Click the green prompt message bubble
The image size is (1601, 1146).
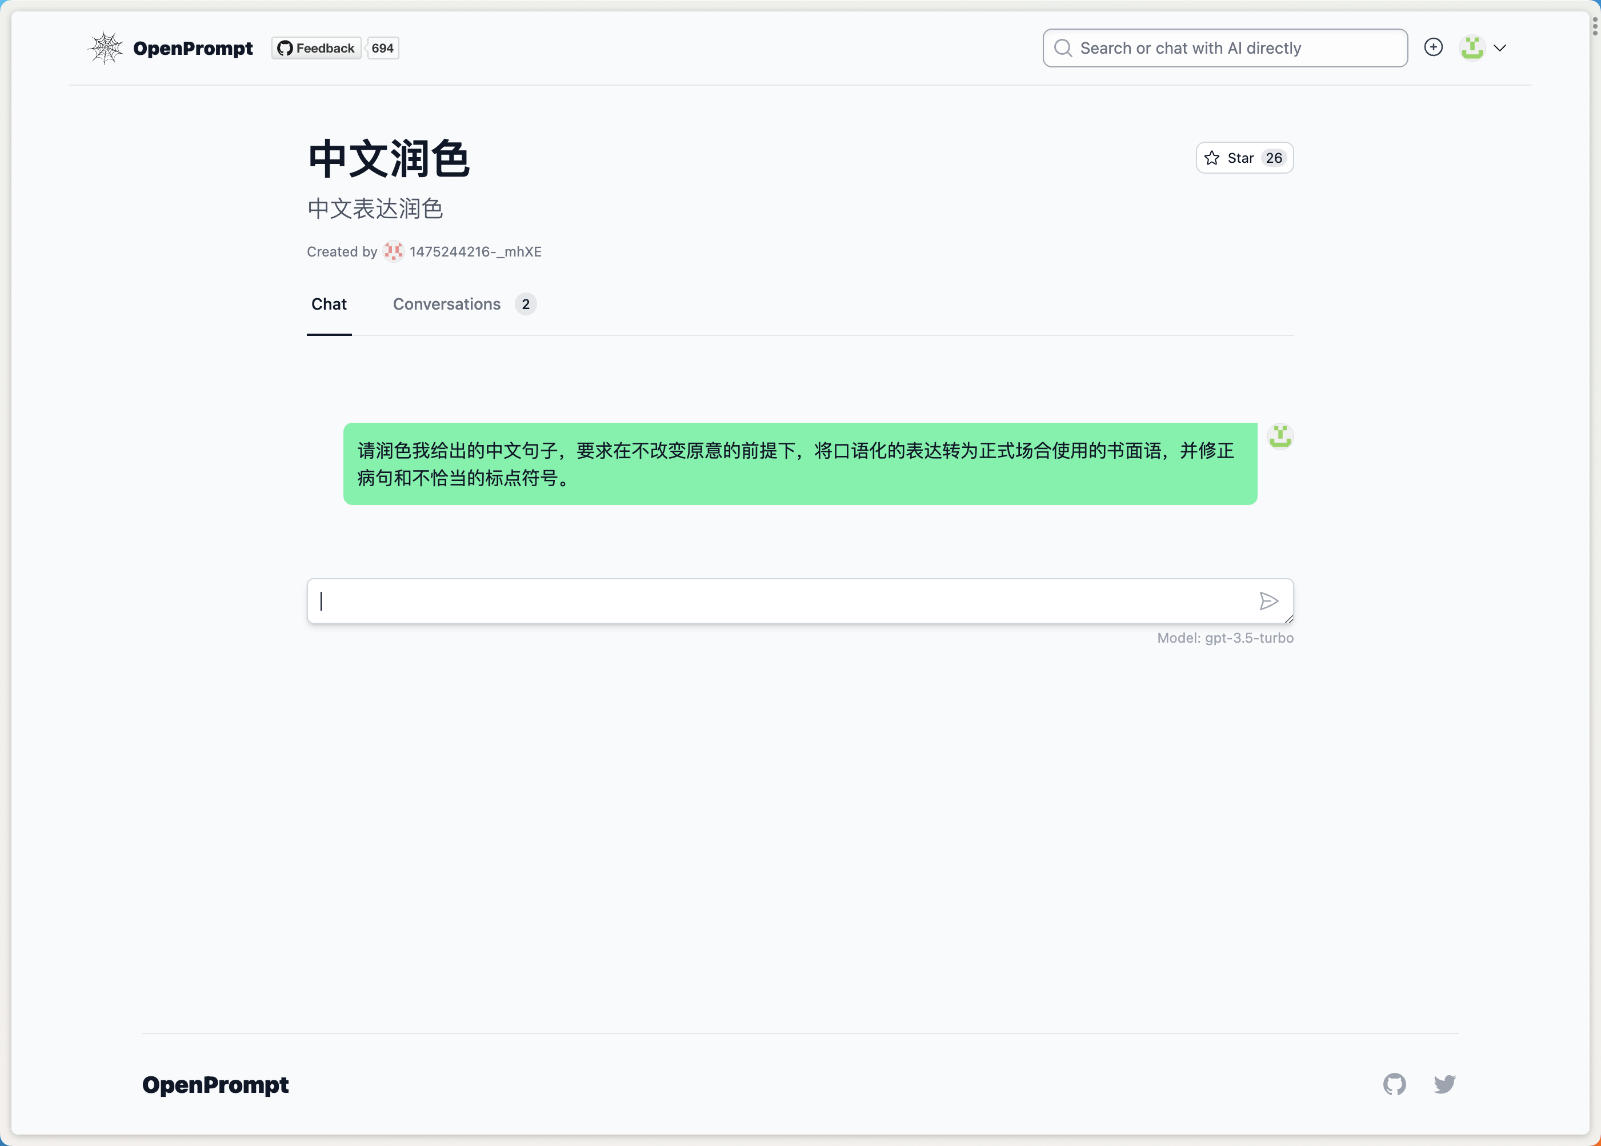coord(799,464)
